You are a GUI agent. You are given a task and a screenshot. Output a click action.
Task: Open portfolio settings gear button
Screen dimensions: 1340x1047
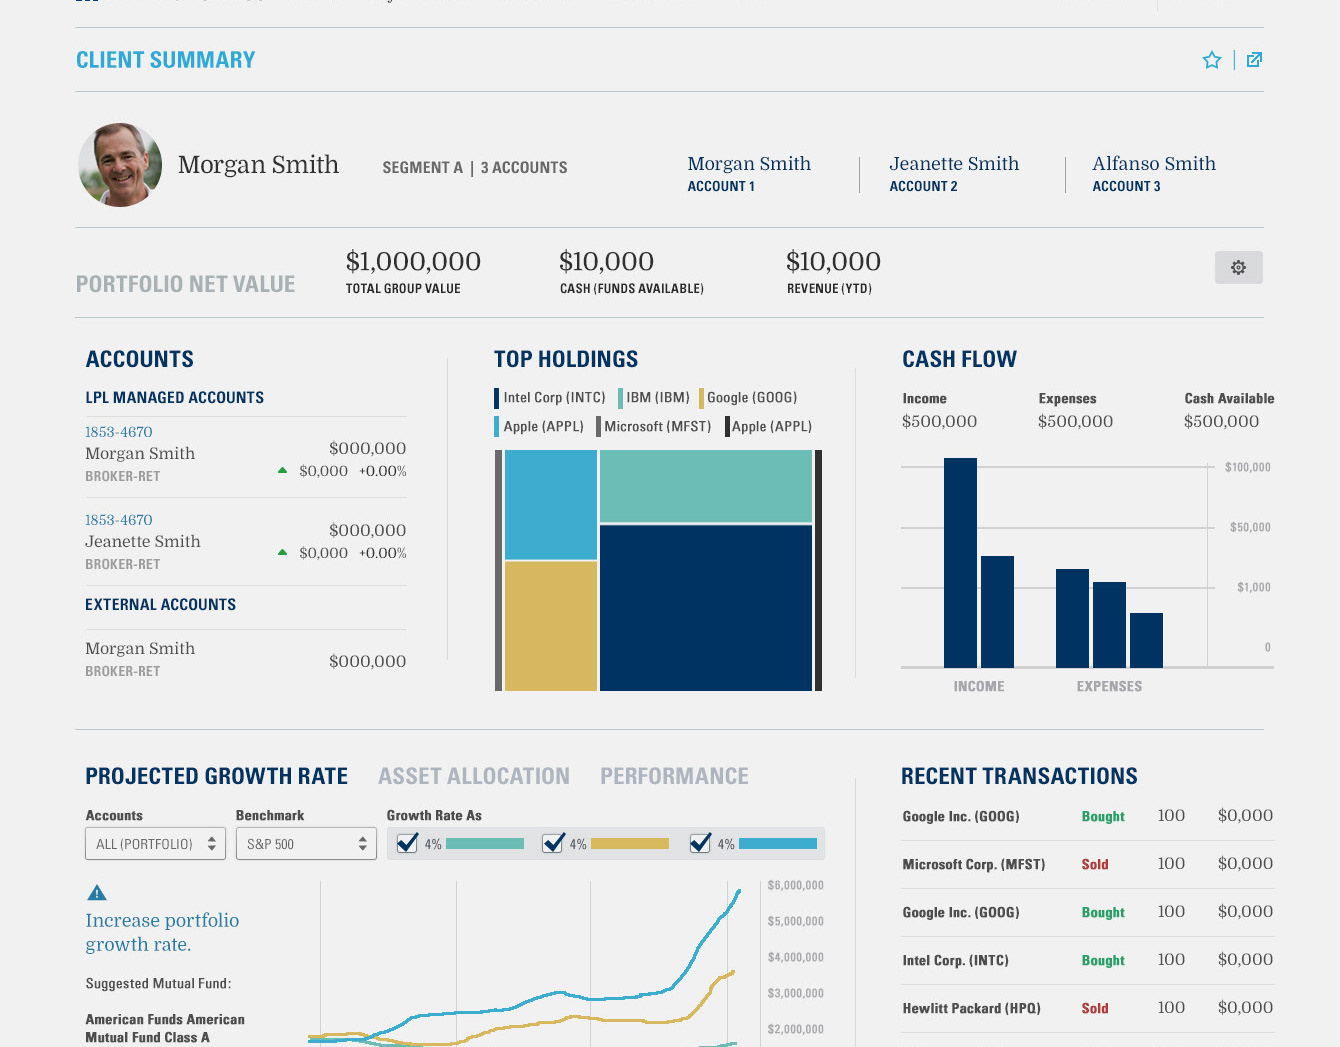coord(1238,267)
